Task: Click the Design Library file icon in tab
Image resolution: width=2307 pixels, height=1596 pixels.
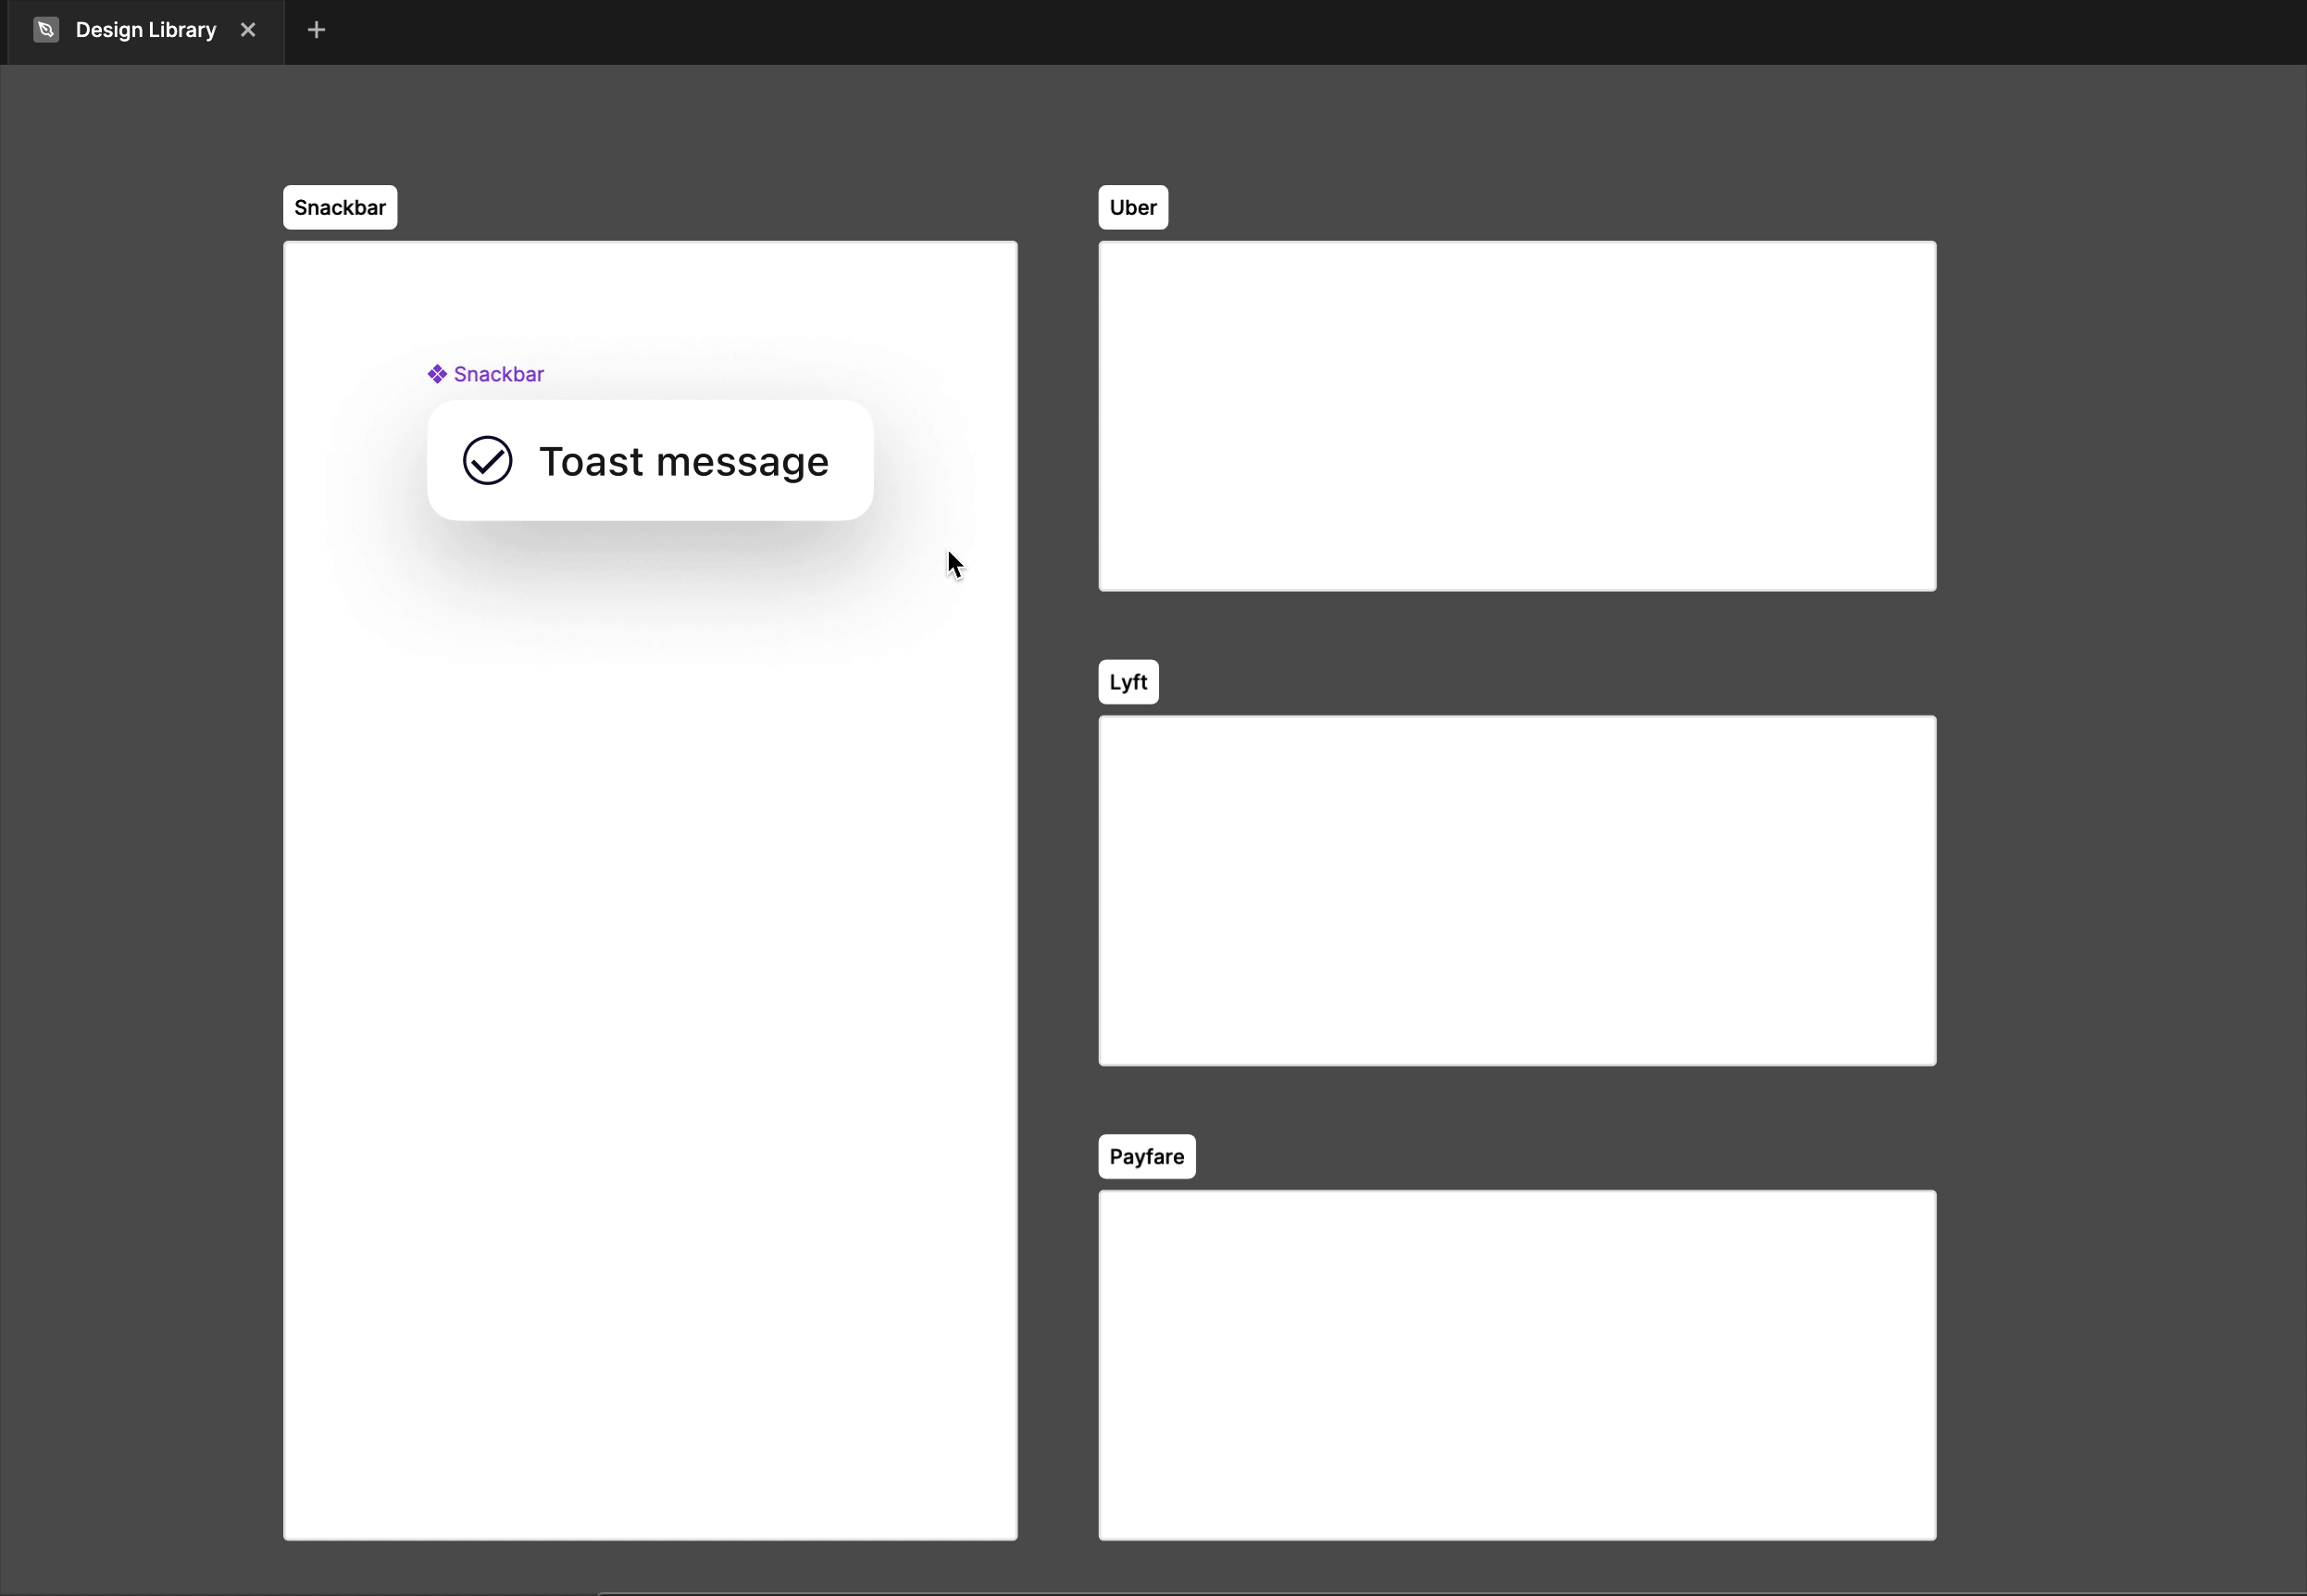Action: [x=45, y=30]
